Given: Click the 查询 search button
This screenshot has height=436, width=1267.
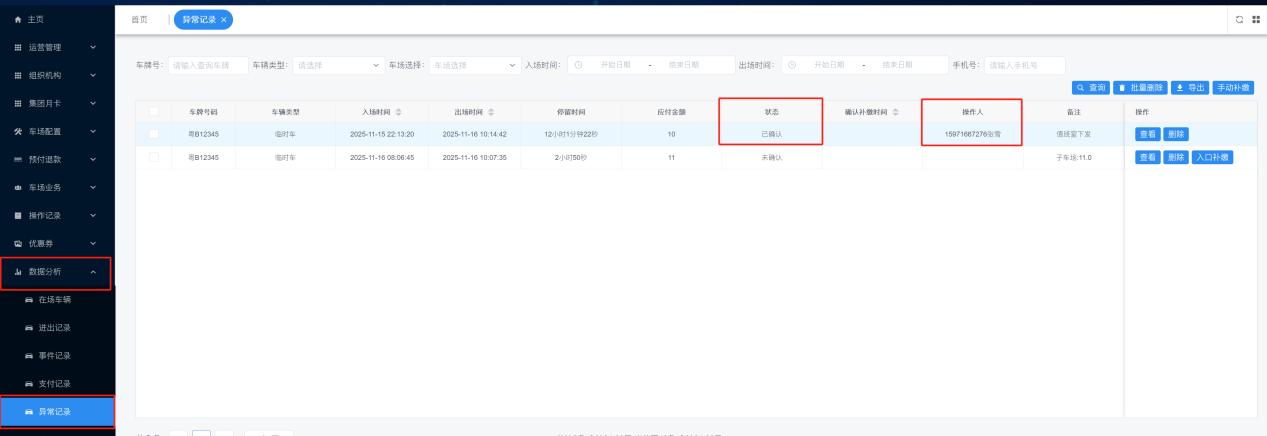Looking at the screenshot, I should (x=1091, y=87).
